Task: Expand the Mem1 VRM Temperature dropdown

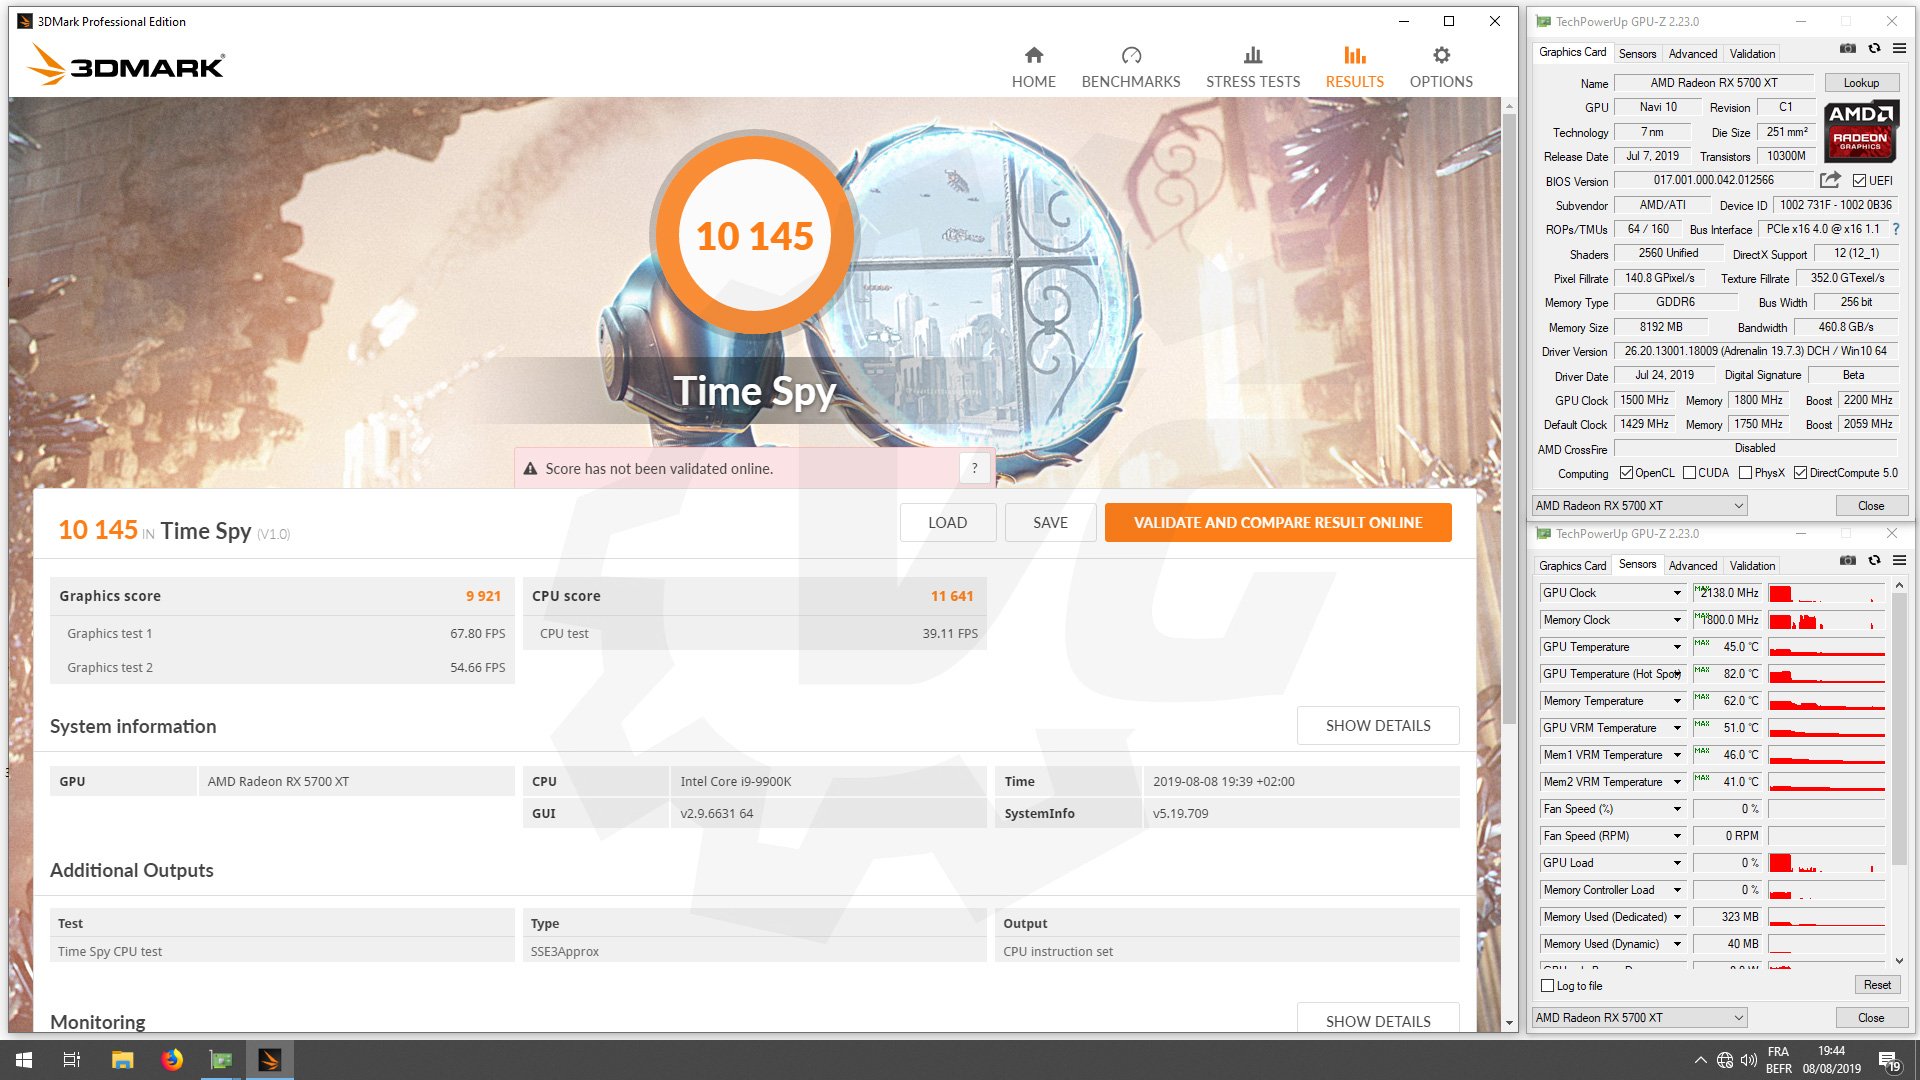Action: pyautogui.click(x=1677, y=755)
